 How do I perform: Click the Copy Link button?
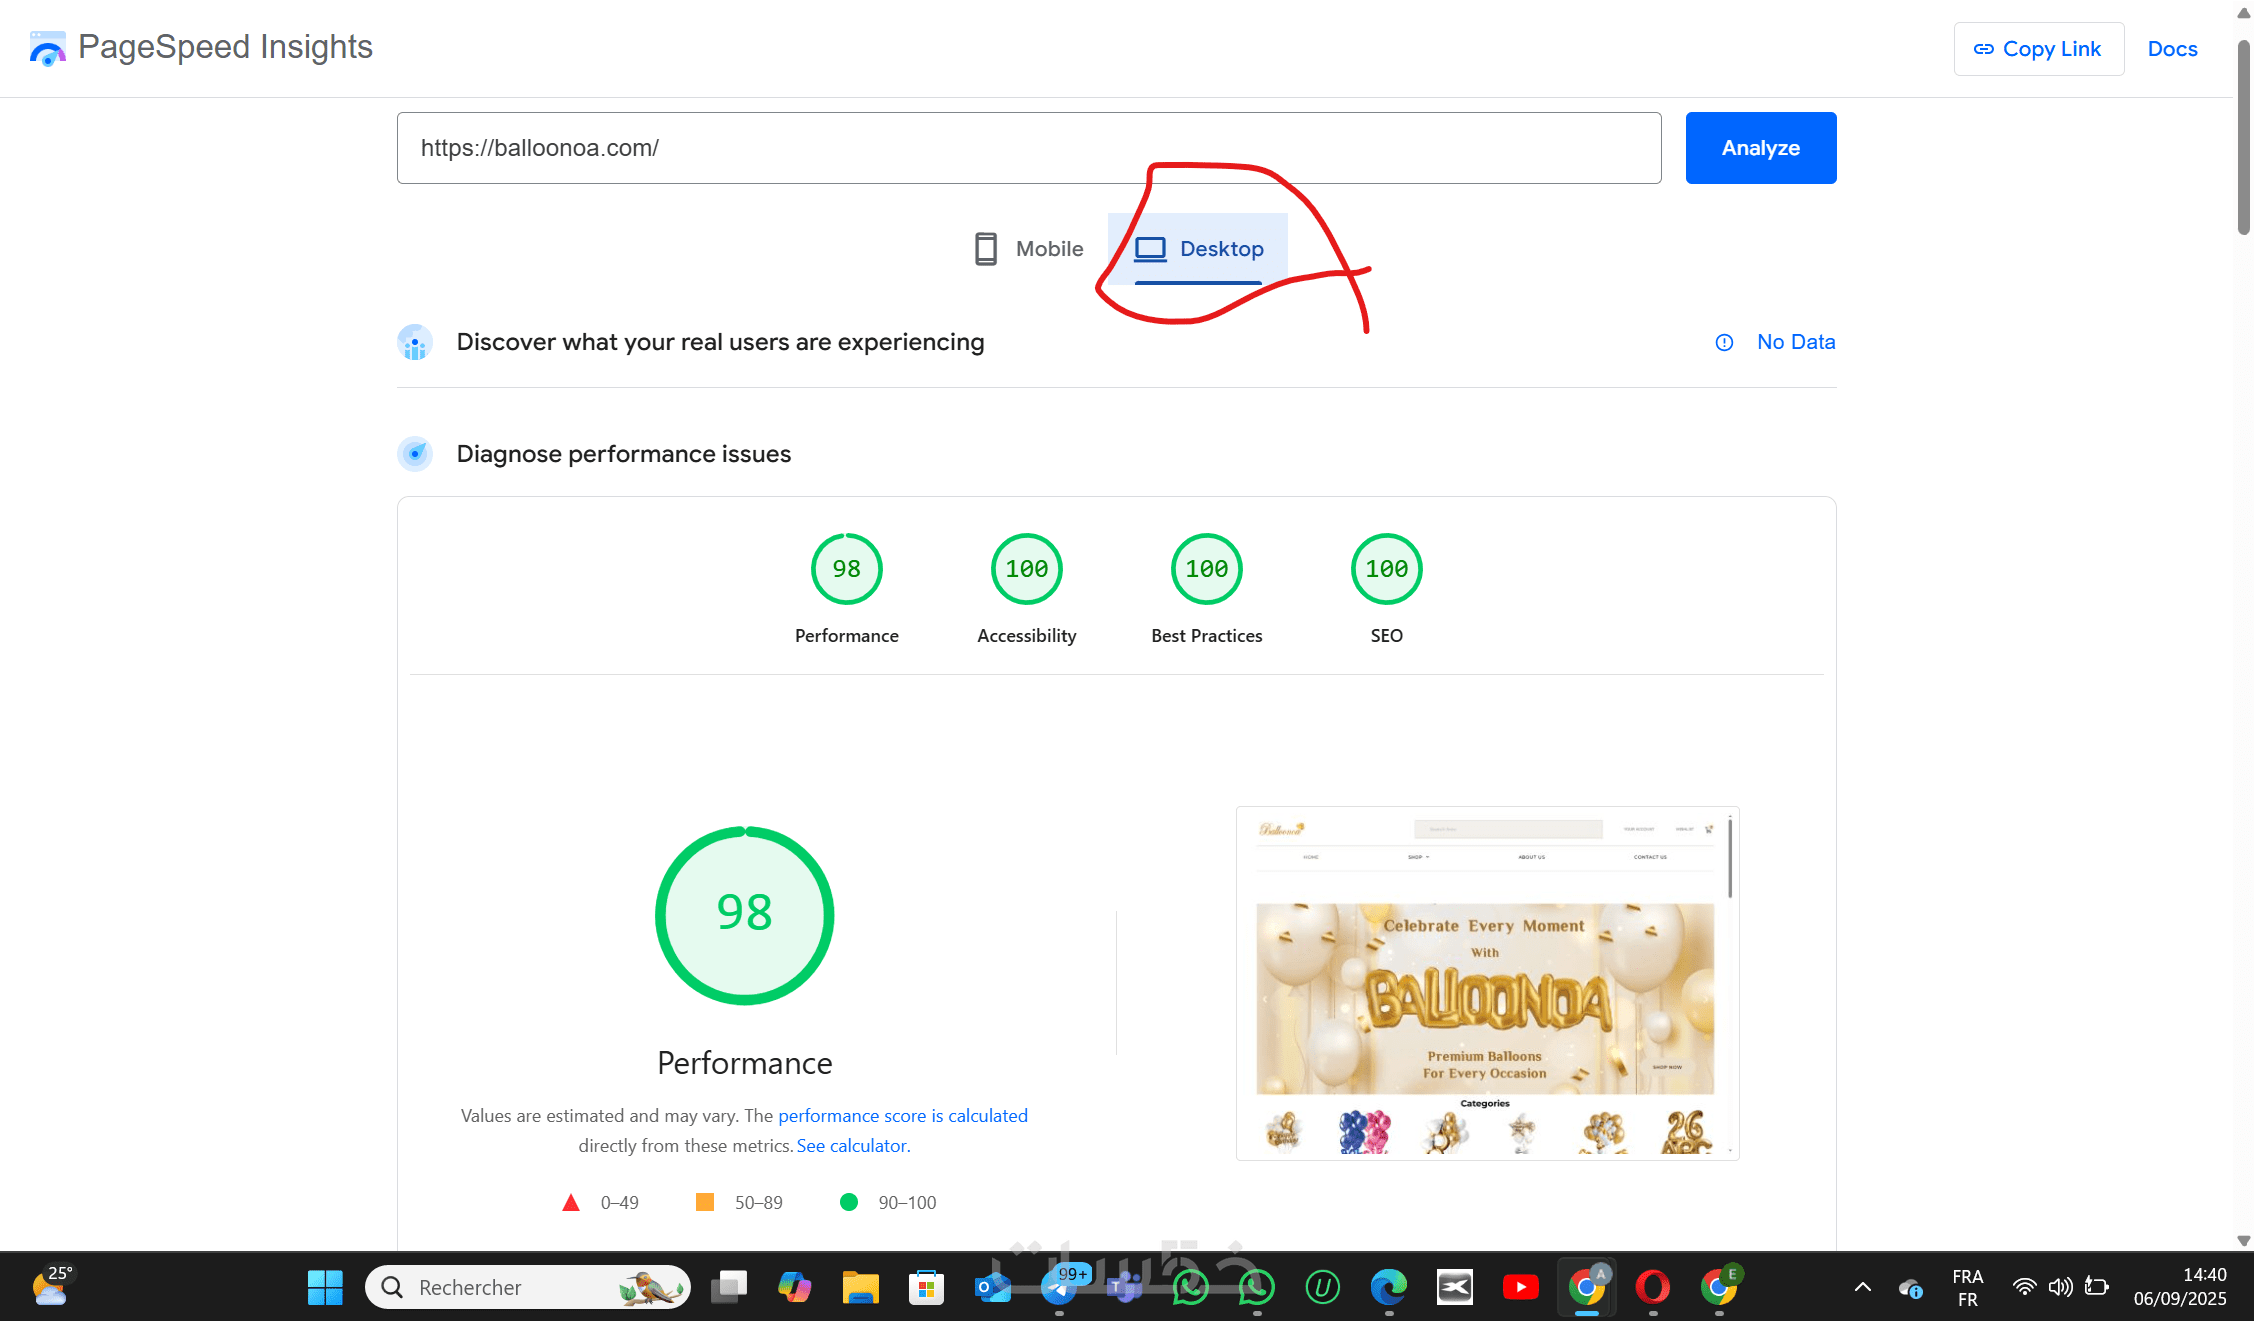coord(2038,49)
